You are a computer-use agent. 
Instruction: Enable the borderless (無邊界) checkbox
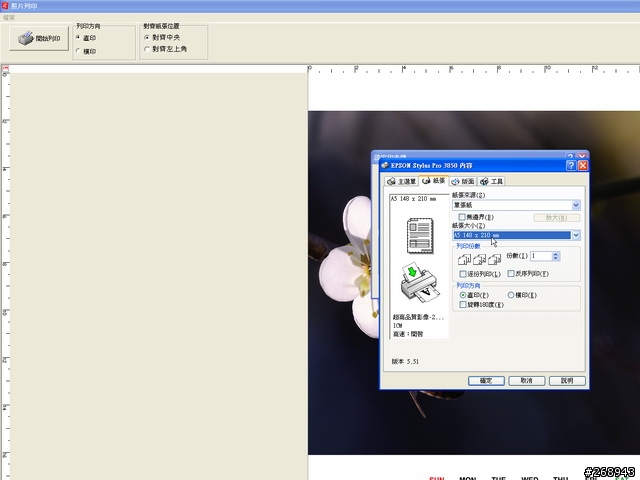(462, 217)
